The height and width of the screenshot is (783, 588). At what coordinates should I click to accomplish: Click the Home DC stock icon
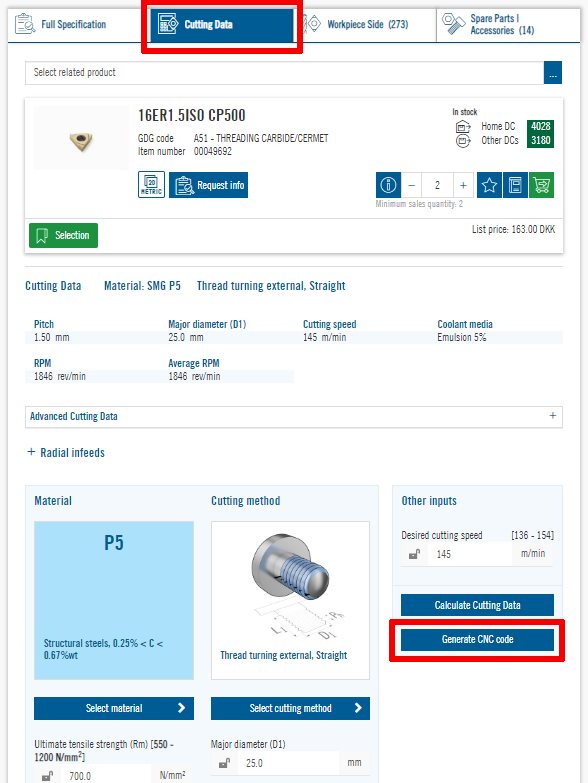(463, 127)
